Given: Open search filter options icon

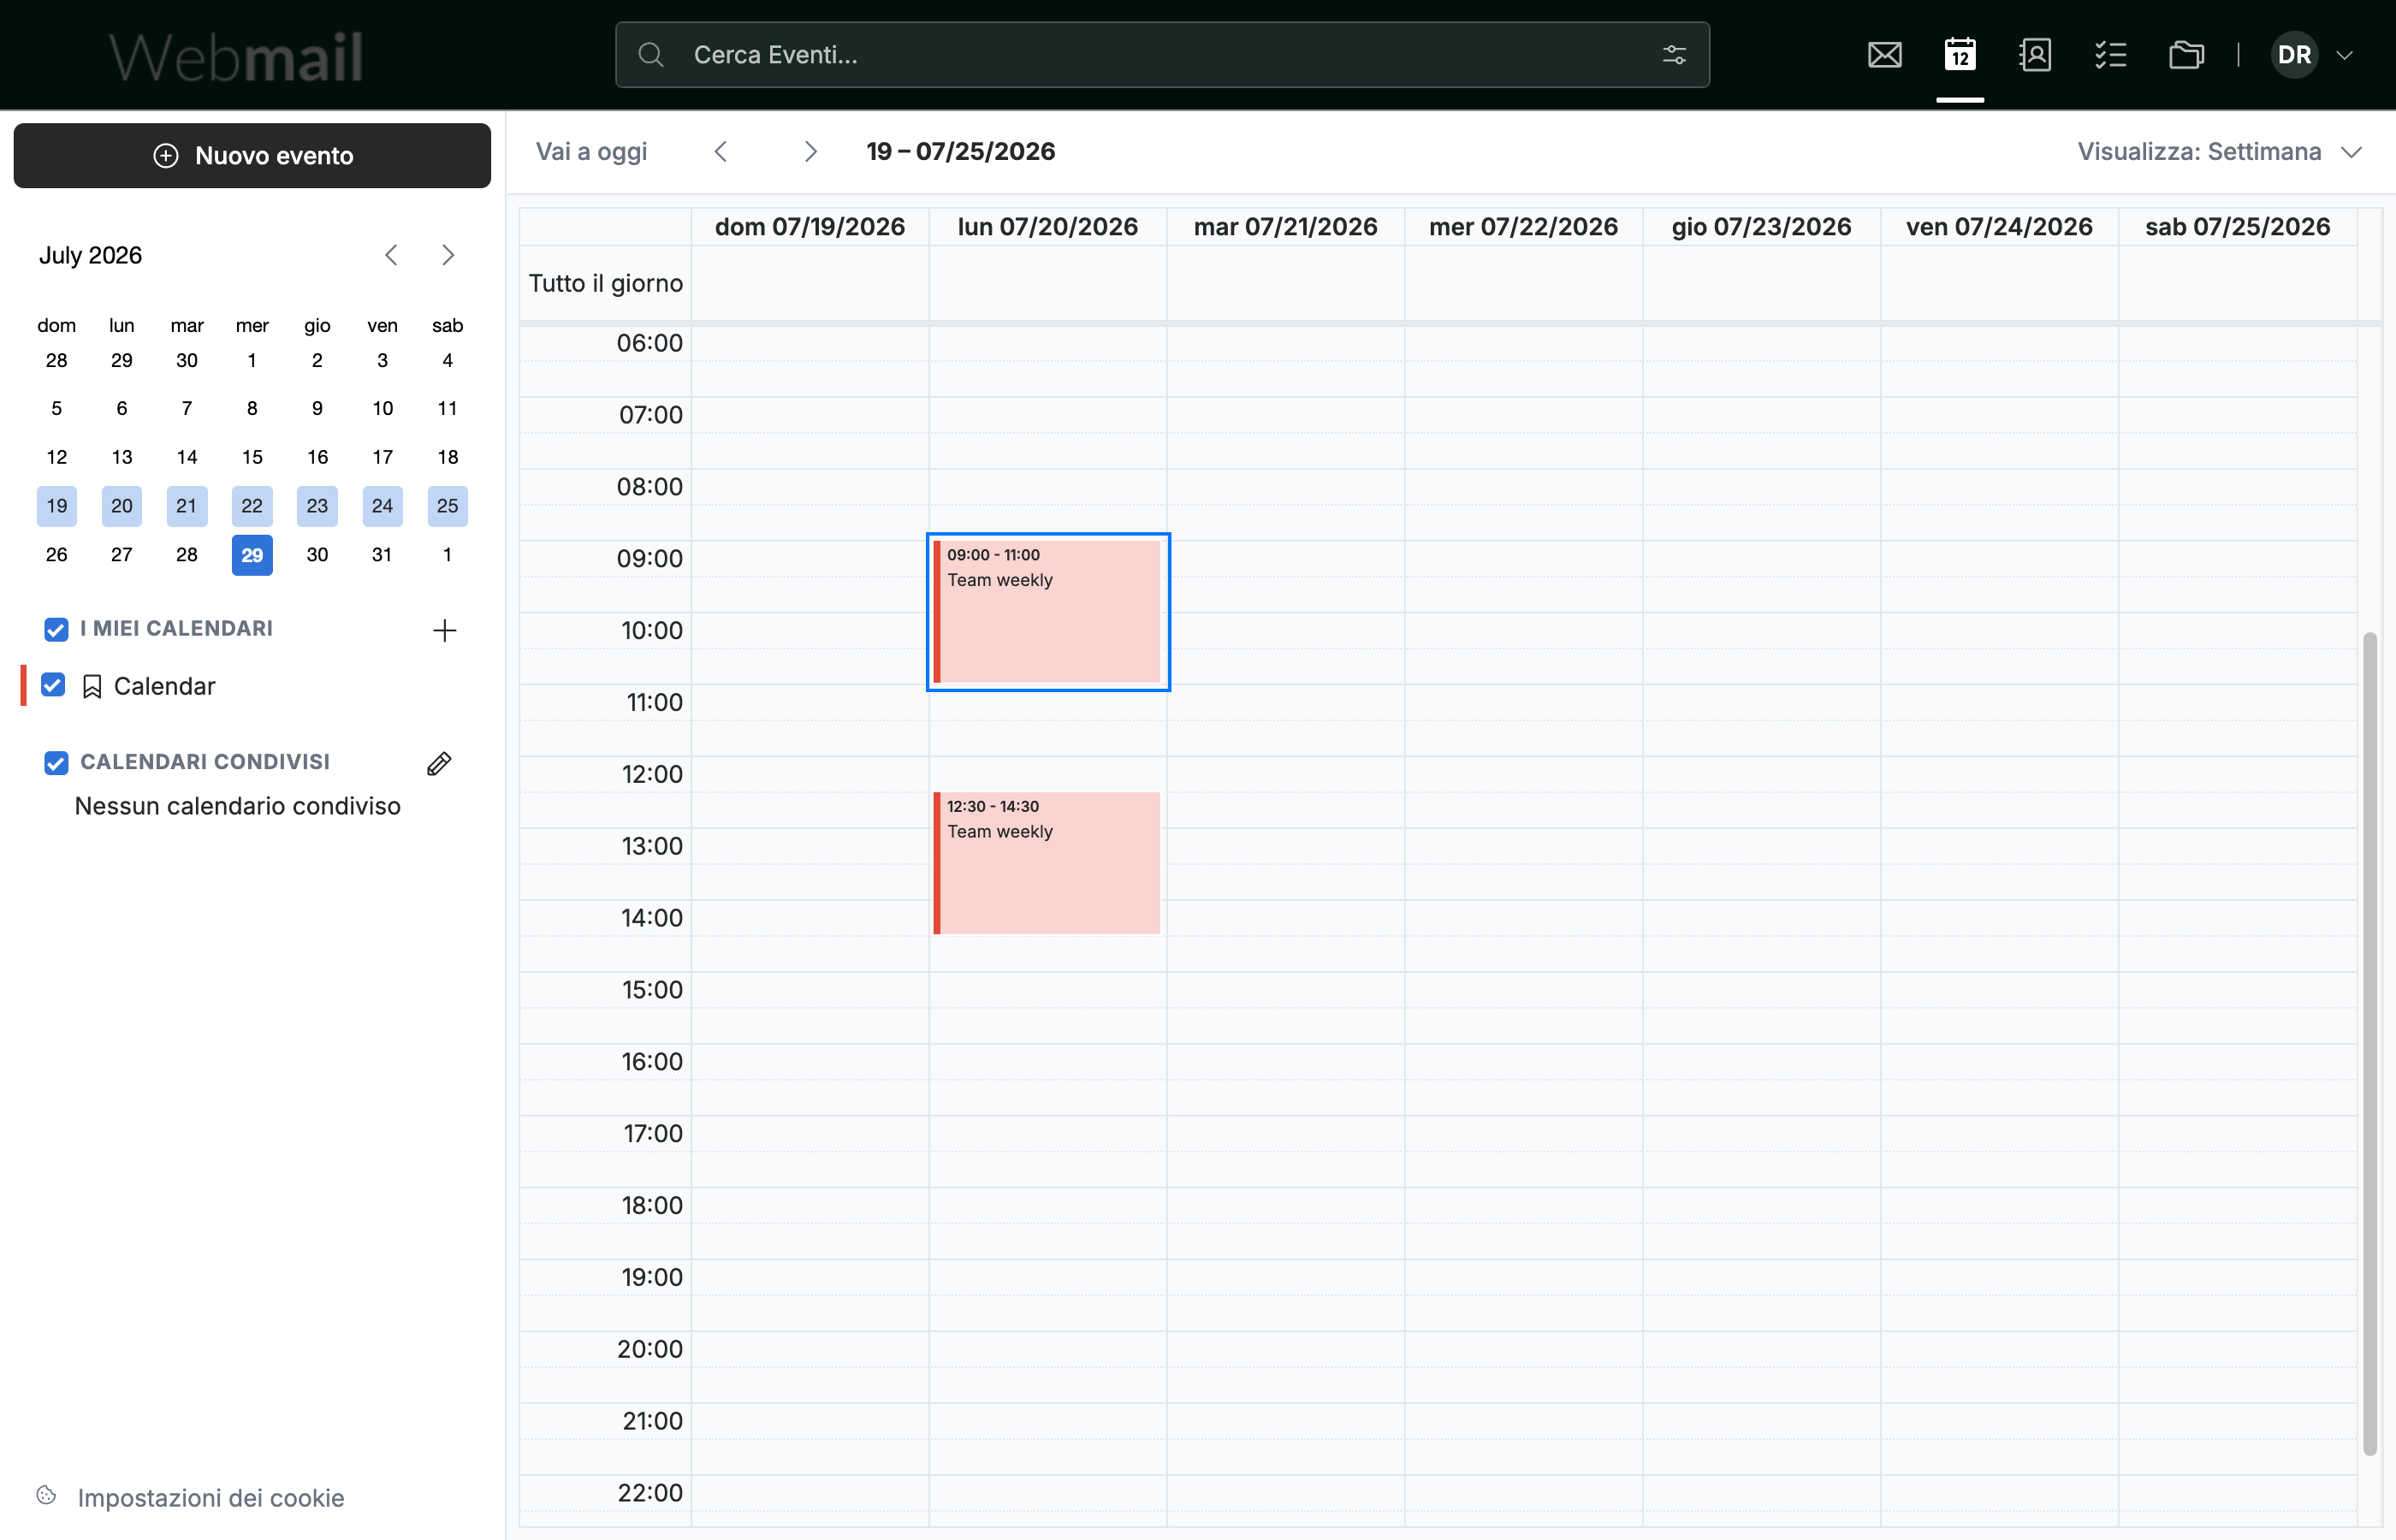Looking at the screenshot, I should coord(1674,55).
